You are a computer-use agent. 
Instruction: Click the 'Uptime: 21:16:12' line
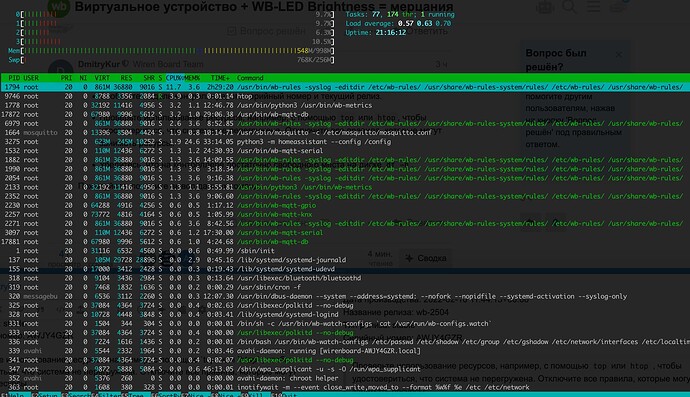[376, 33]
